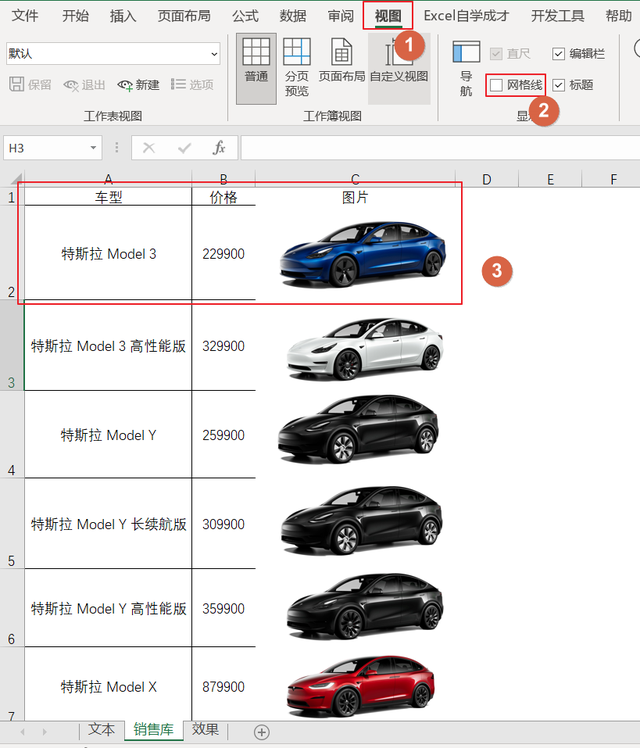
Task: Switch to the 文本 sheet tab
Action: pyautogui.click(x=102, y=730)
